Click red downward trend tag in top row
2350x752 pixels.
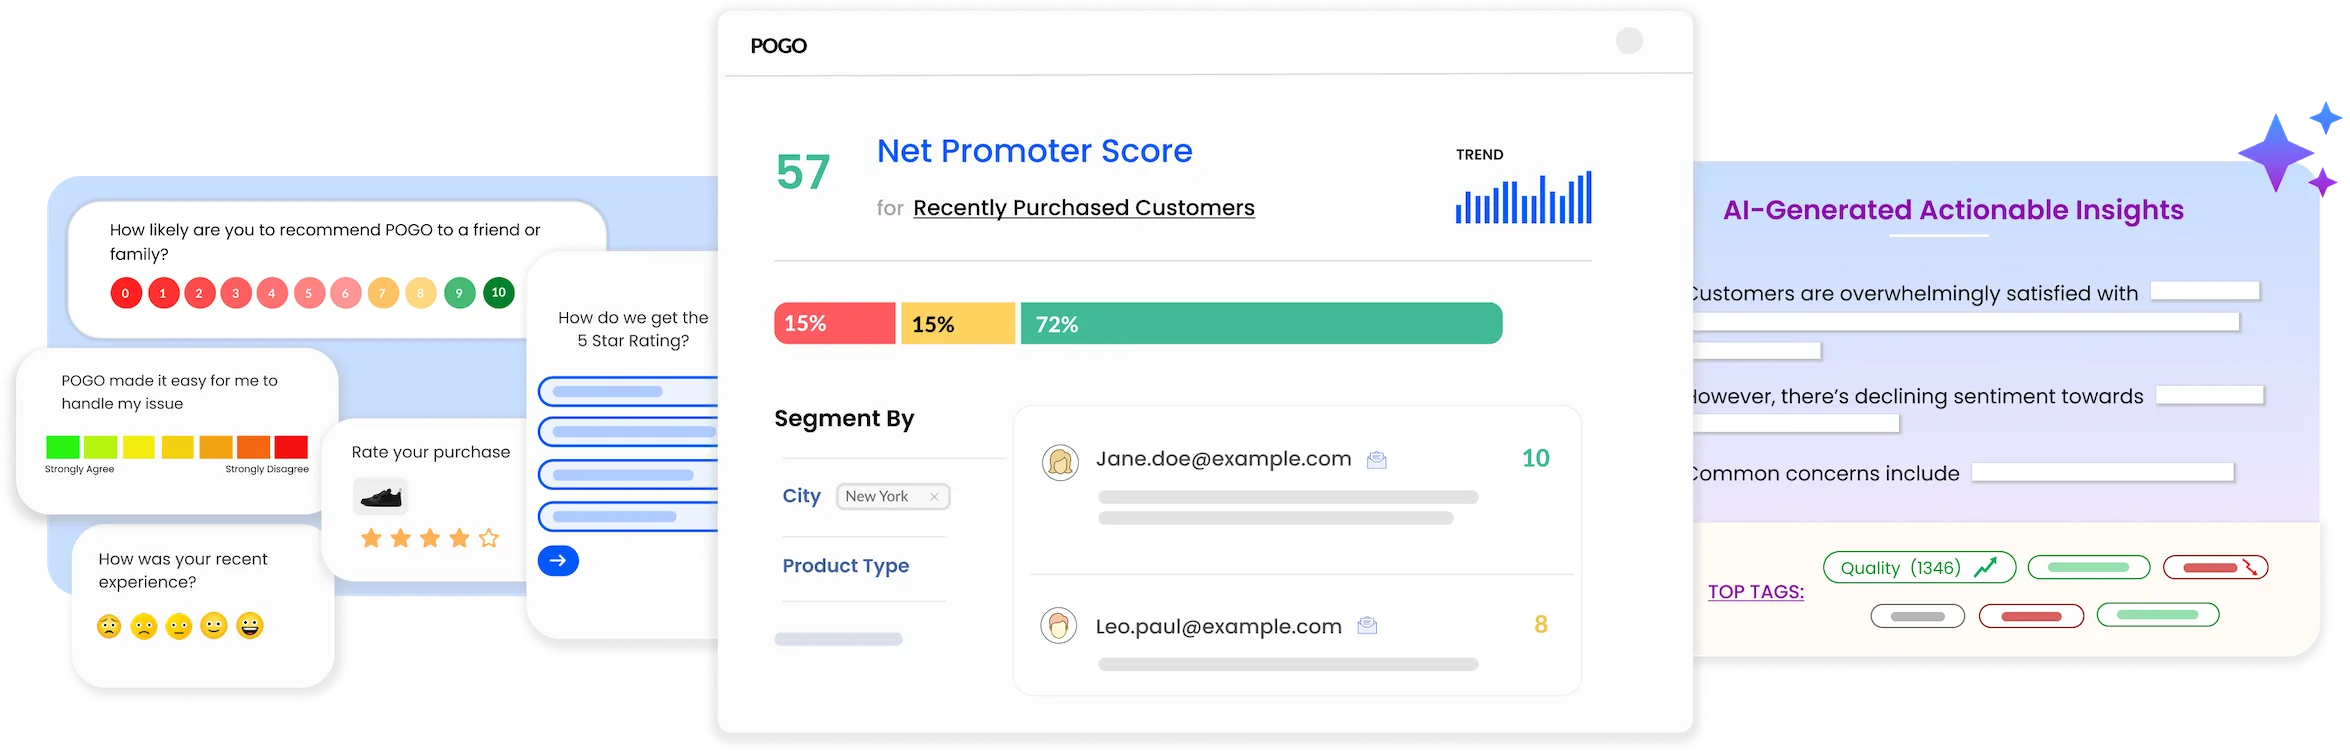[x=2216, y=568]
